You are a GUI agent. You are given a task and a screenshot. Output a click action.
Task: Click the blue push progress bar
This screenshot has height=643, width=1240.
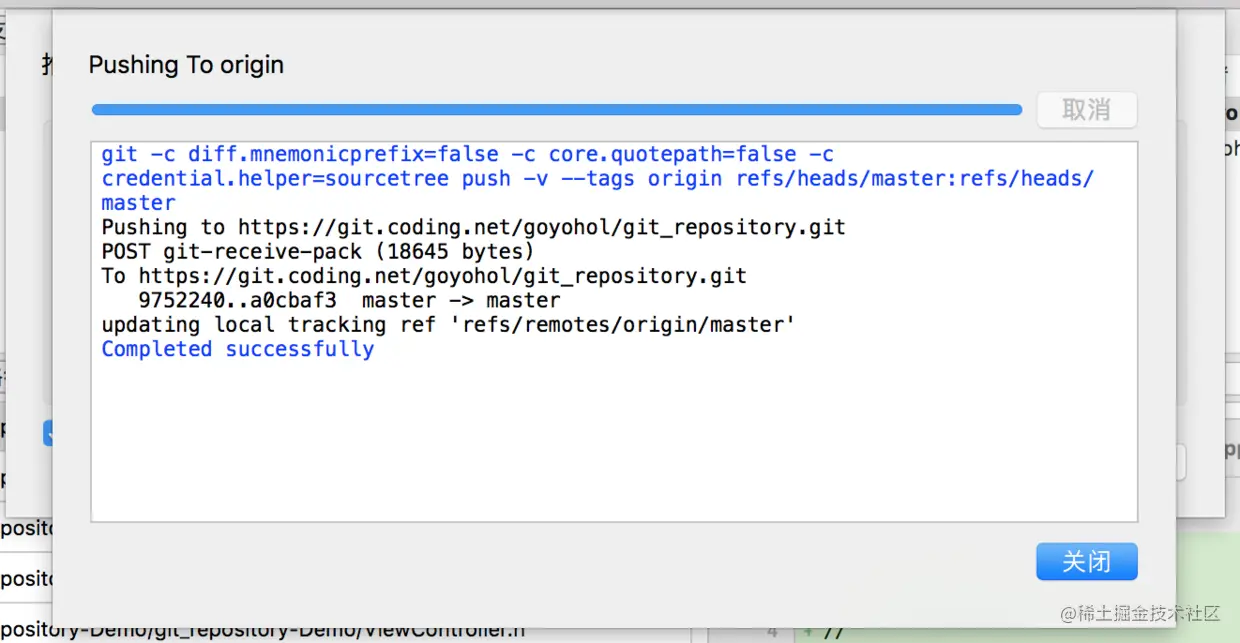[557, 110]
